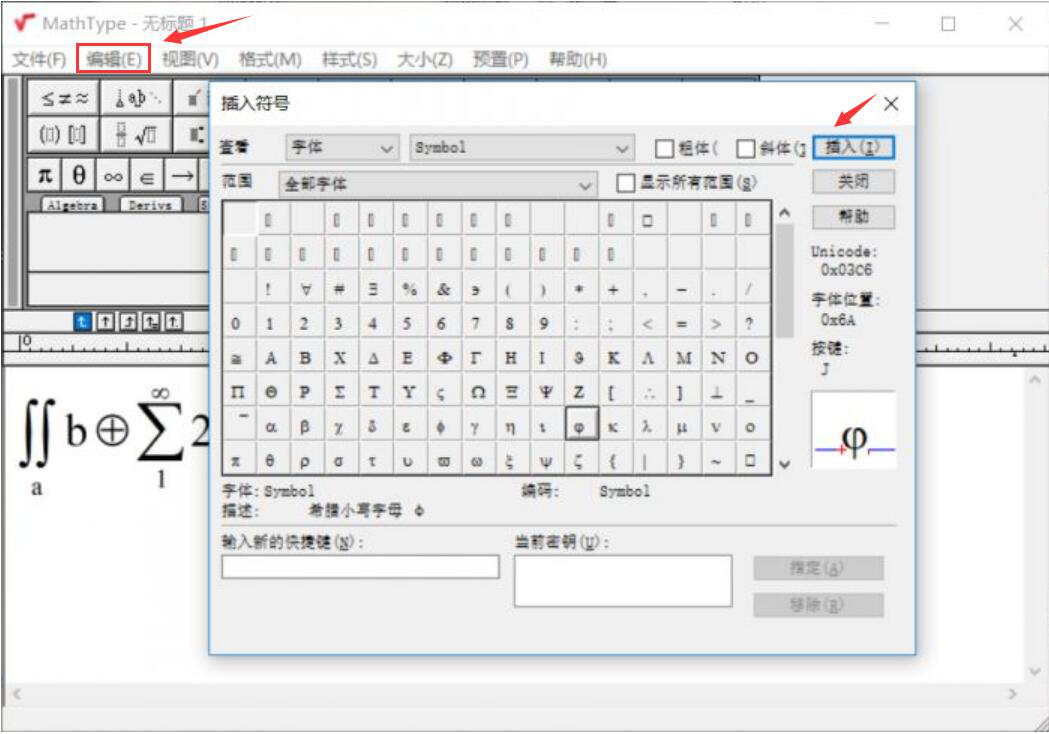Pick the lowercase μ in the symbol grid
The height and width of the screenshot is (734, 1049).
(x=682, y=427)
